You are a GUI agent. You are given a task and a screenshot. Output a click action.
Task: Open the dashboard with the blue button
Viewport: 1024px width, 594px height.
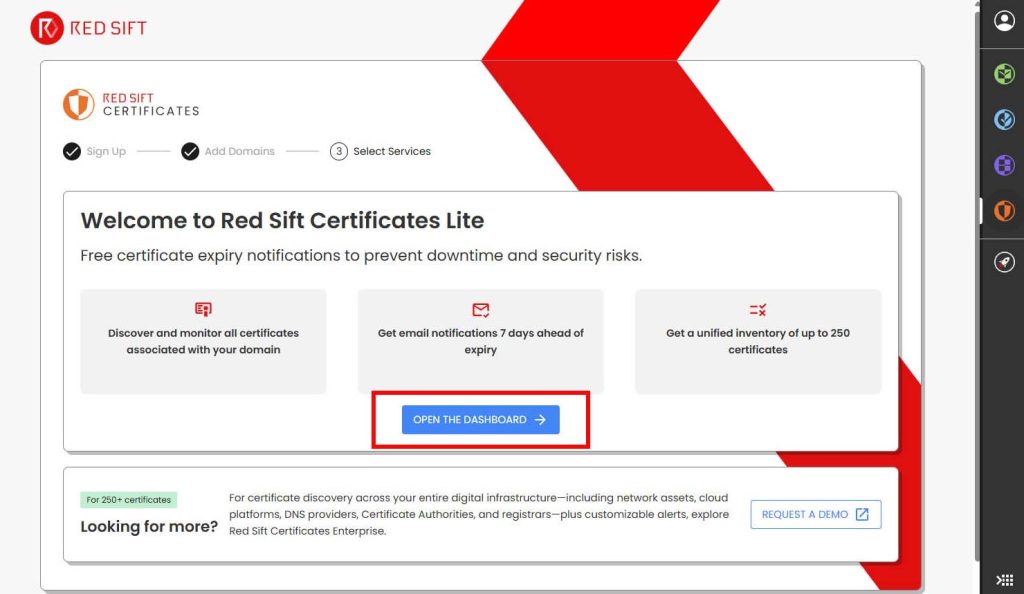(481, 420)
